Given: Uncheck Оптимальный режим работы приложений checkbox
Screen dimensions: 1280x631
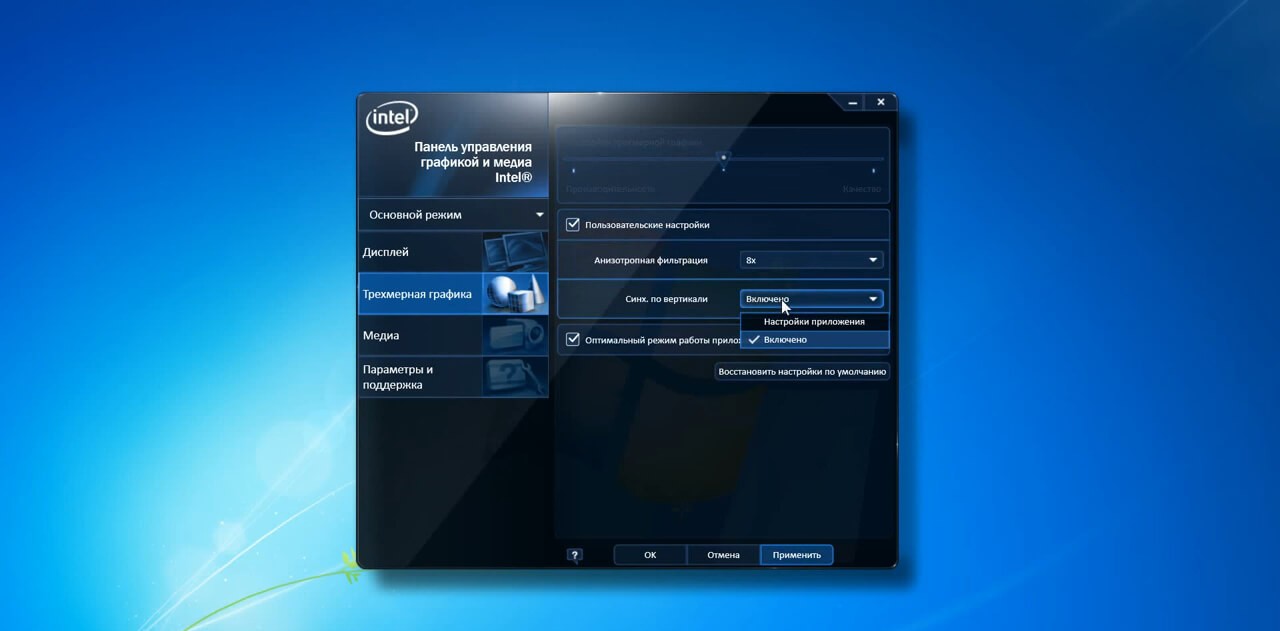Looking at the screenshot, I should tap(573, 339).
